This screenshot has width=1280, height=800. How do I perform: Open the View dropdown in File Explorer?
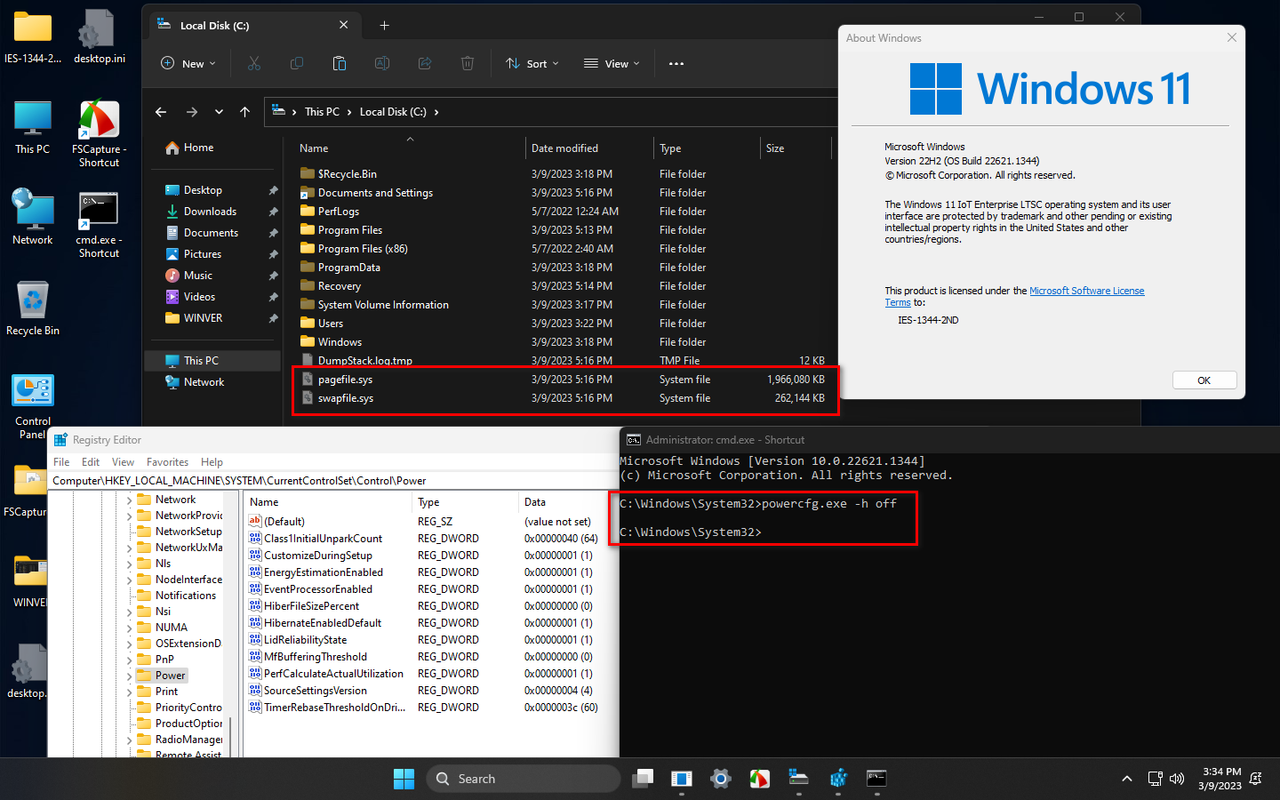[x=612, y=63]
